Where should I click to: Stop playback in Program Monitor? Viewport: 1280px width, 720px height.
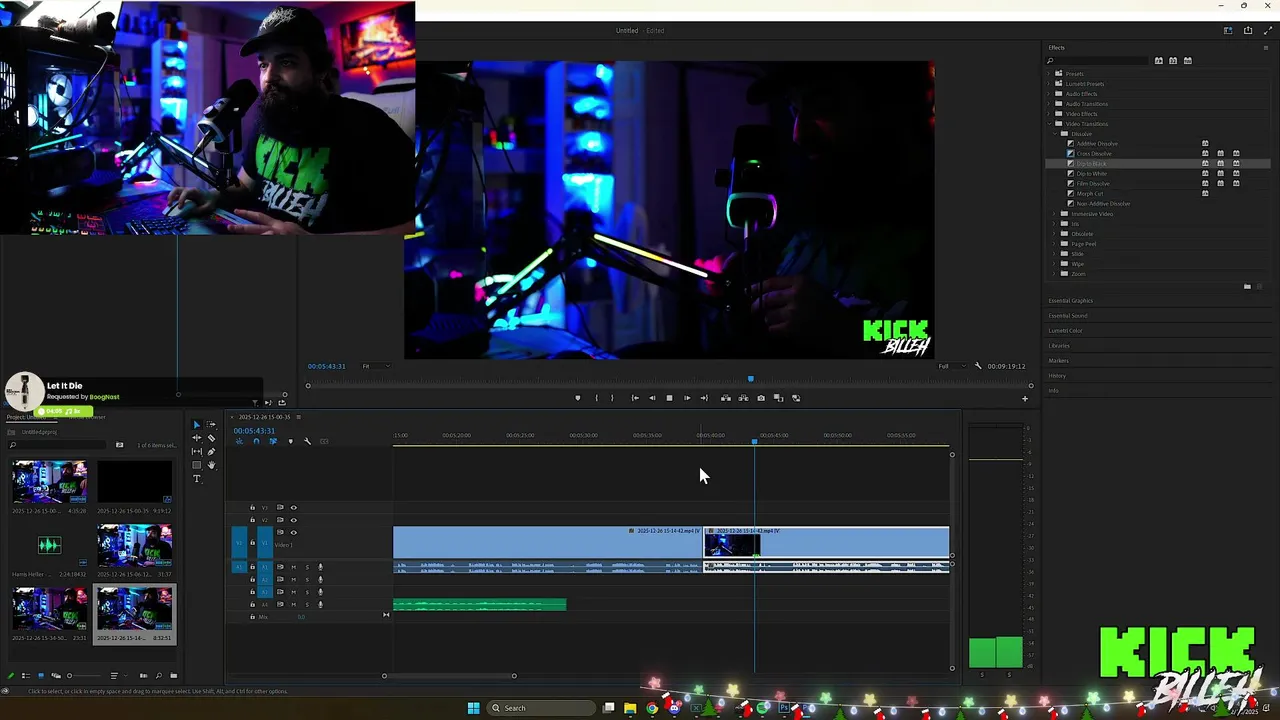click(x=670, y=398)
